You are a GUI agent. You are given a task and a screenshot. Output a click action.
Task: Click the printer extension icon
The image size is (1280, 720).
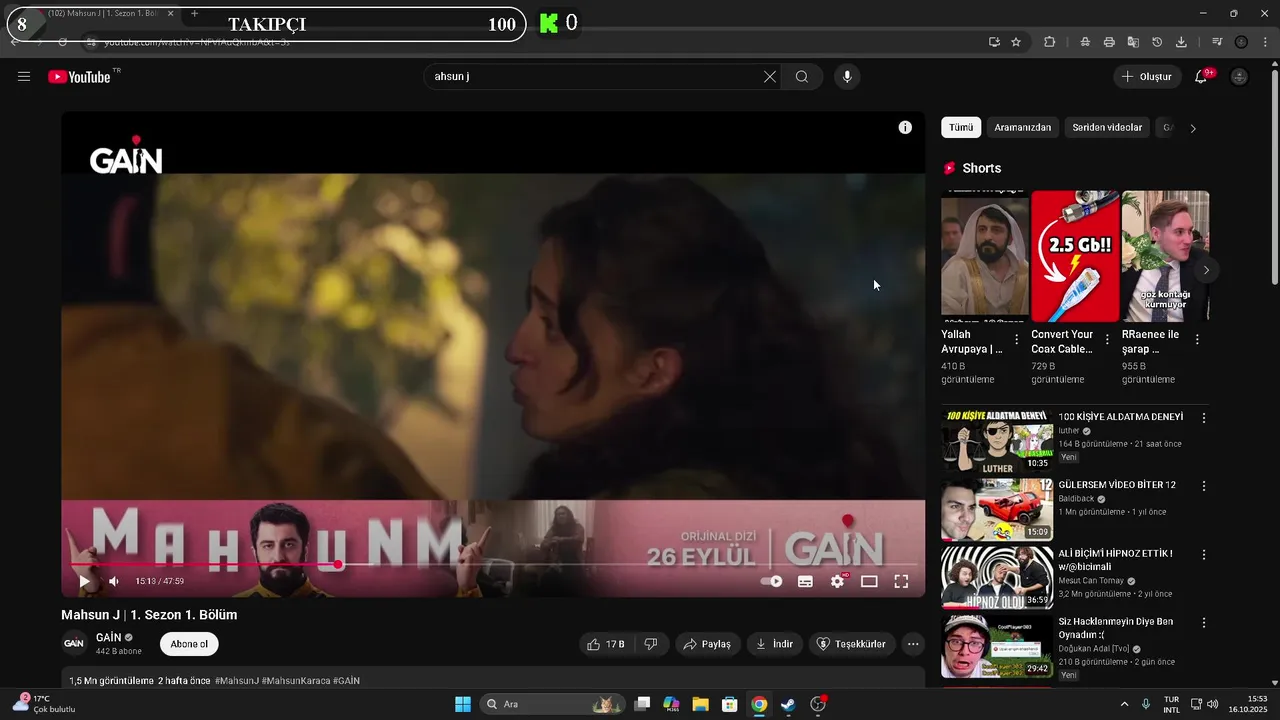pyautogui.click(x=1109, y=42)
